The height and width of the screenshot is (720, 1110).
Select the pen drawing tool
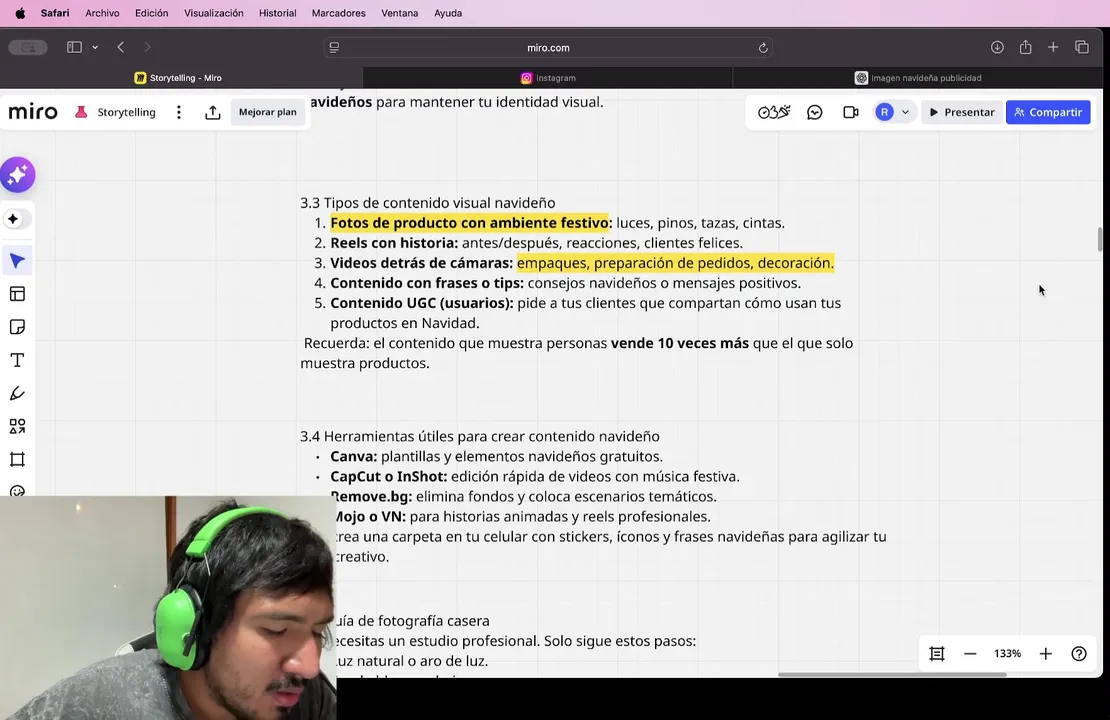click(x=18, y=394)
